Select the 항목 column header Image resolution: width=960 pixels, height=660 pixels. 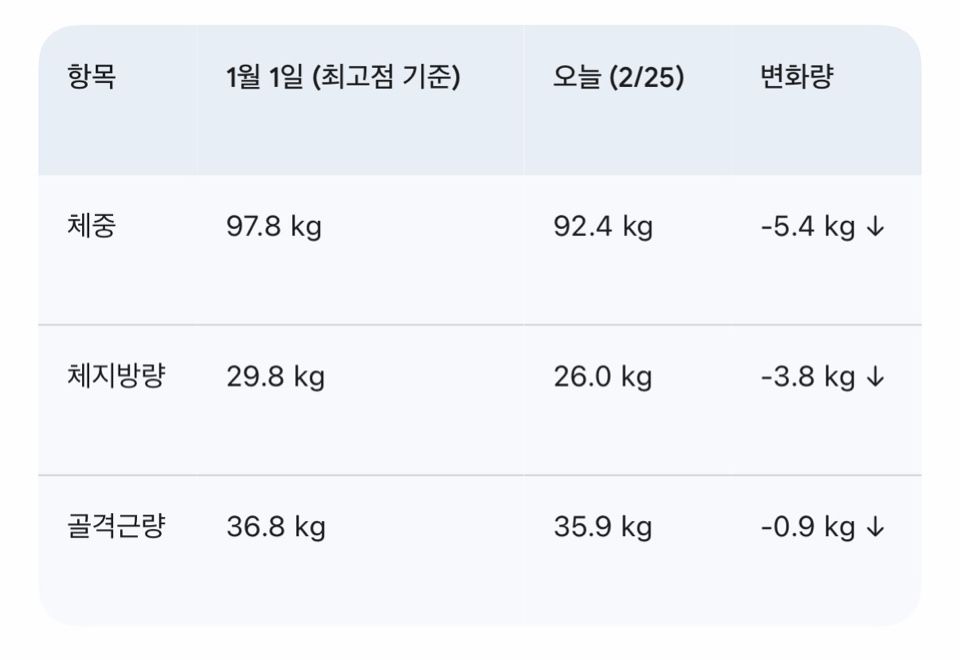click(x=92, y=77)
